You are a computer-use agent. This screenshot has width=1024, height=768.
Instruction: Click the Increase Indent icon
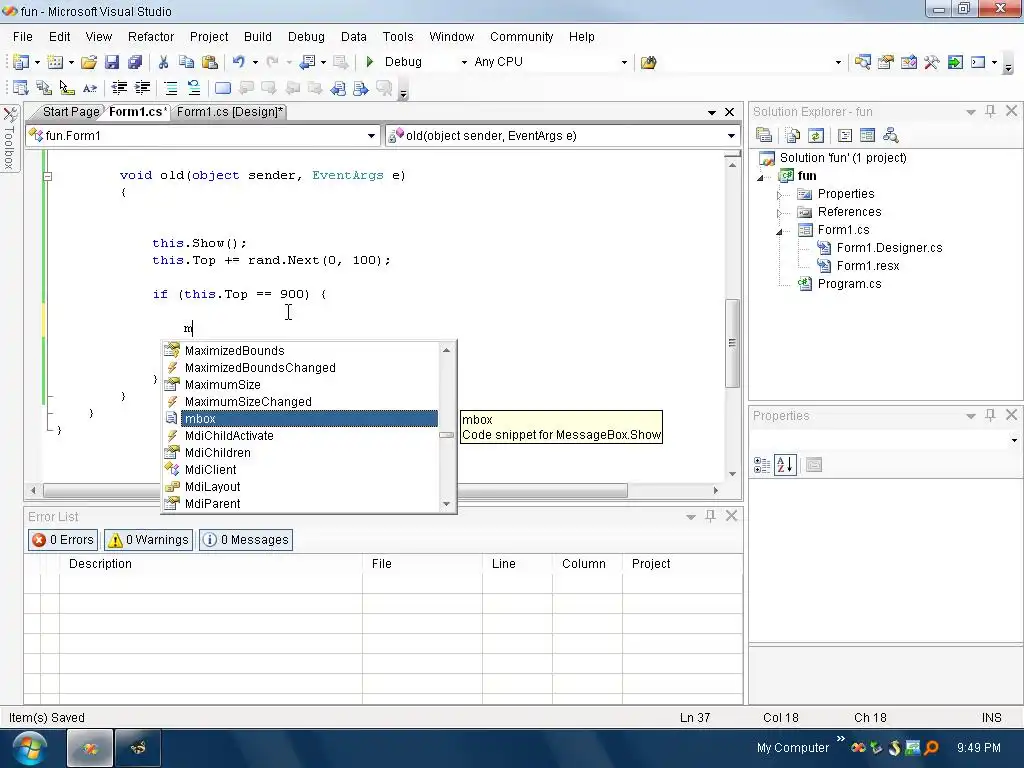142,88
